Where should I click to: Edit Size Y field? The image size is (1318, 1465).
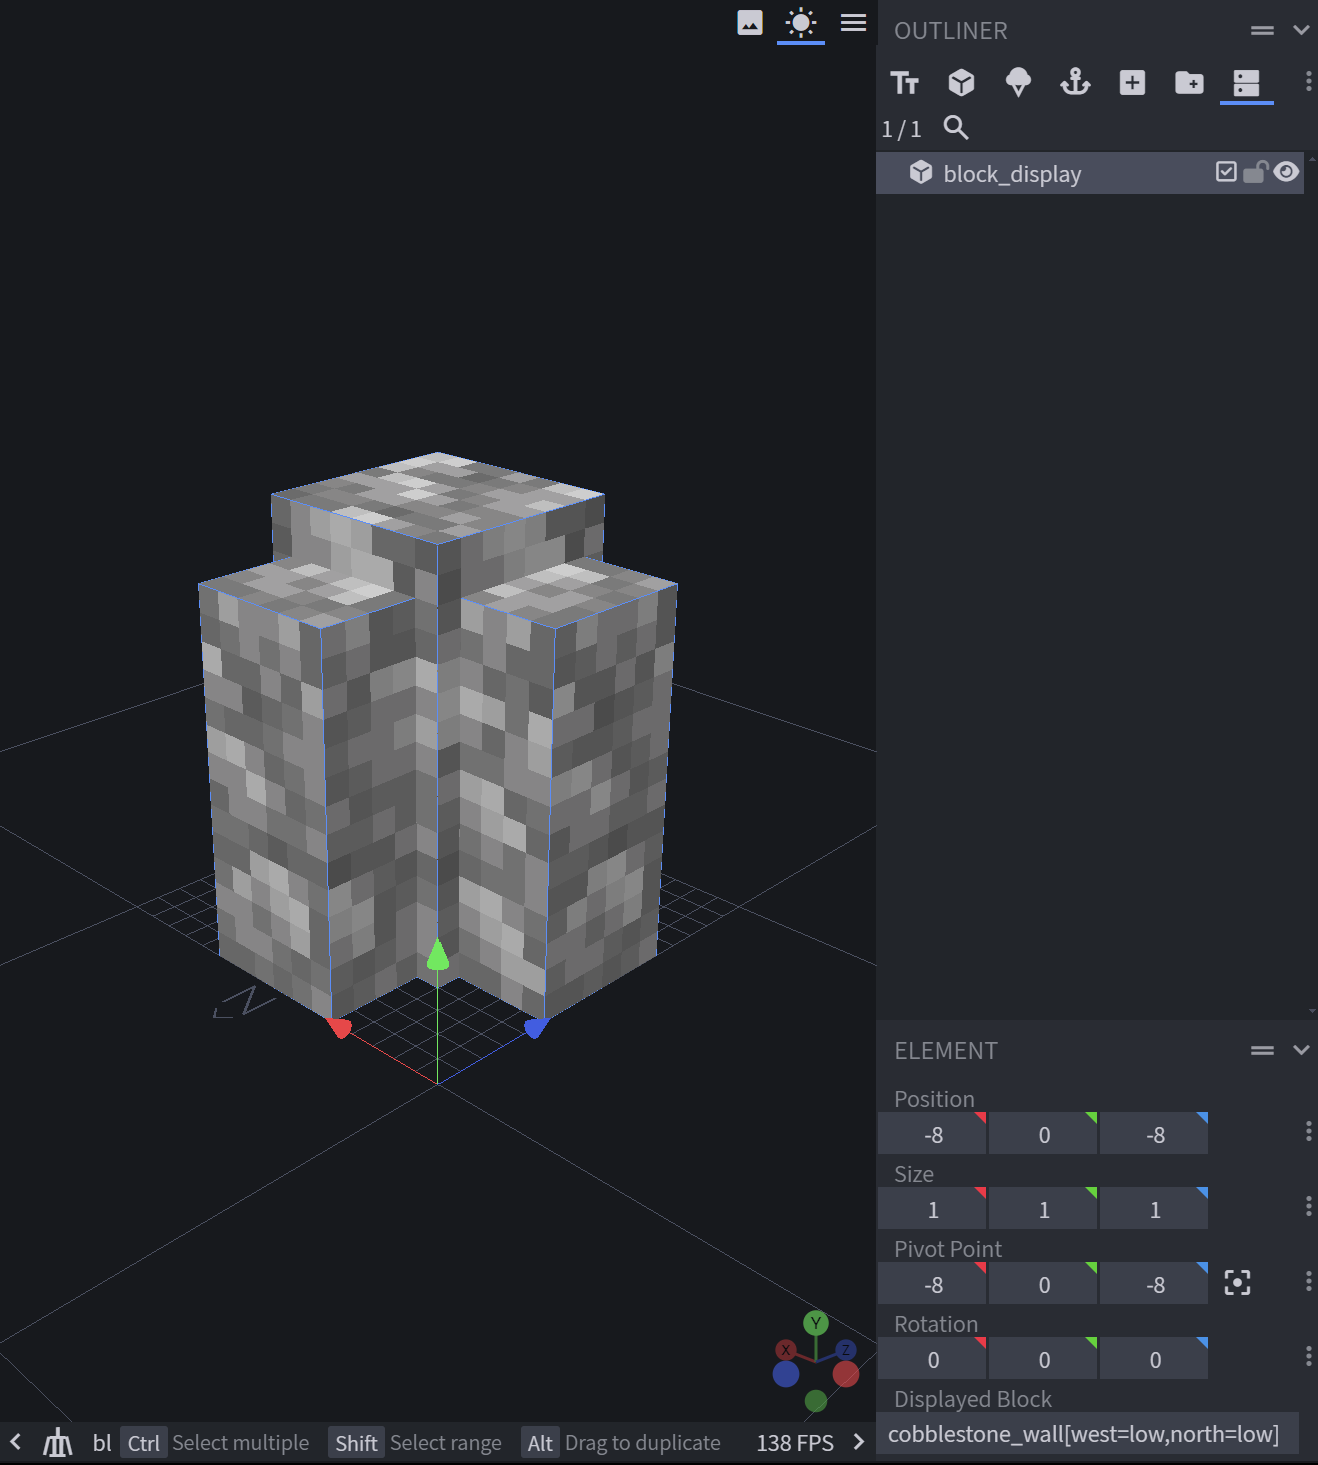(1044, 1209)
